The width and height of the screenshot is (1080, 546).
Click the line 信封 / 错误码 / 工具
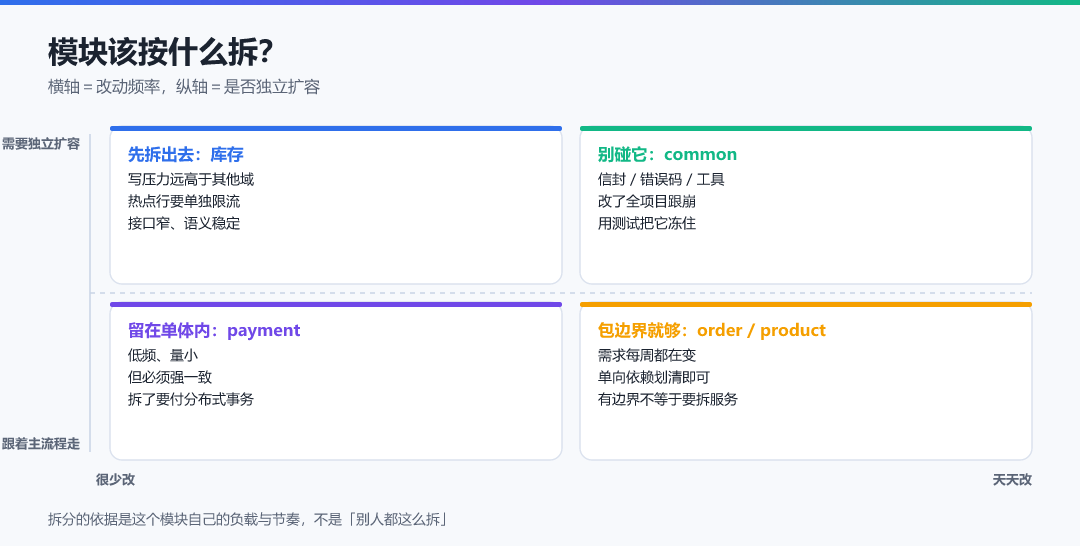pos(661,179)
